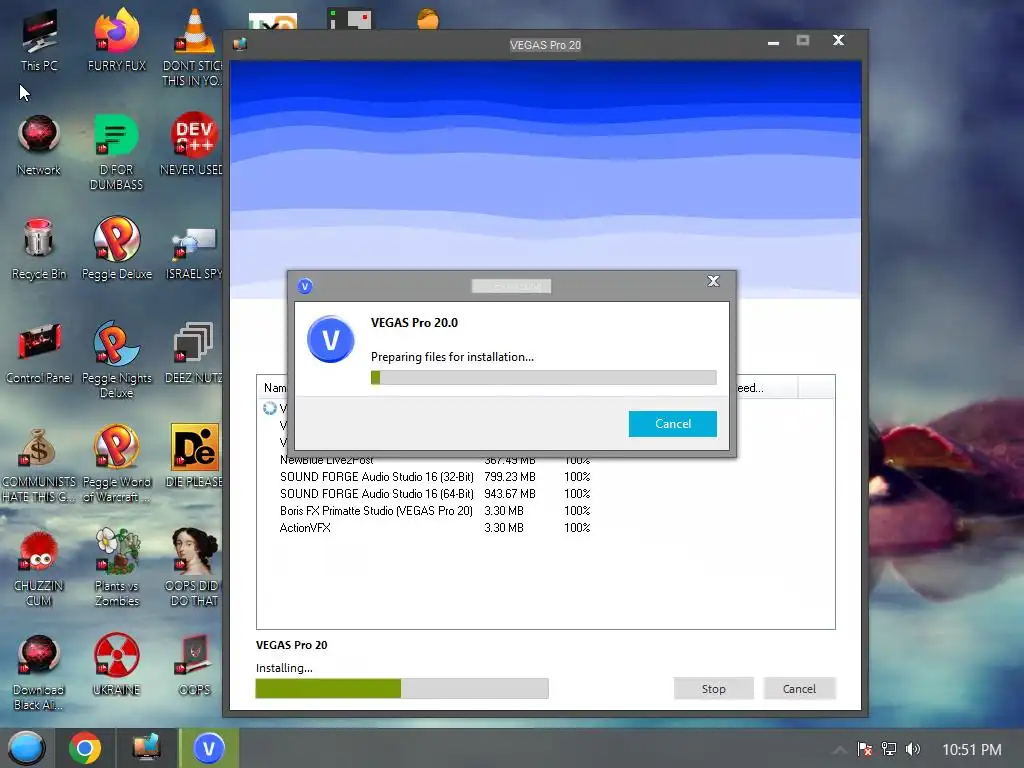The height and width of the screenshot is (768, 1024).
Task: Click the installer window title bar icon
Action: point(240,44)
